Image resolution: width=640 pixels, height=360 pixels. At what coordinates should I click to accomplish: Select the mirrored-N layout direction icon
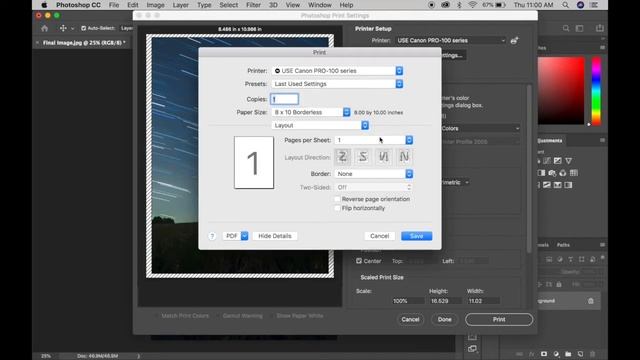pos(384,157)
